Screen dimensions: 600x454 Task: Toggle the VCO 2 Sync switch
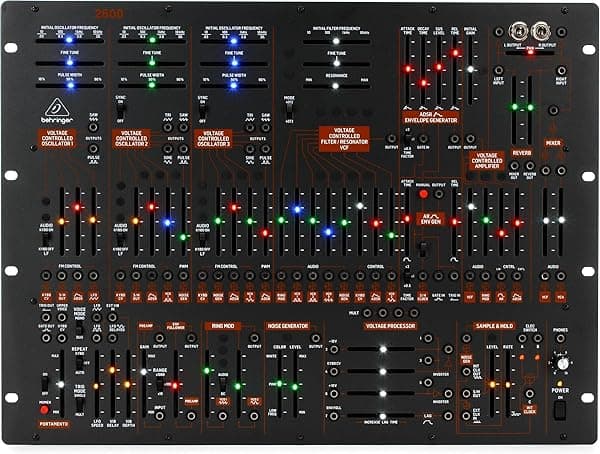(120, 111)
